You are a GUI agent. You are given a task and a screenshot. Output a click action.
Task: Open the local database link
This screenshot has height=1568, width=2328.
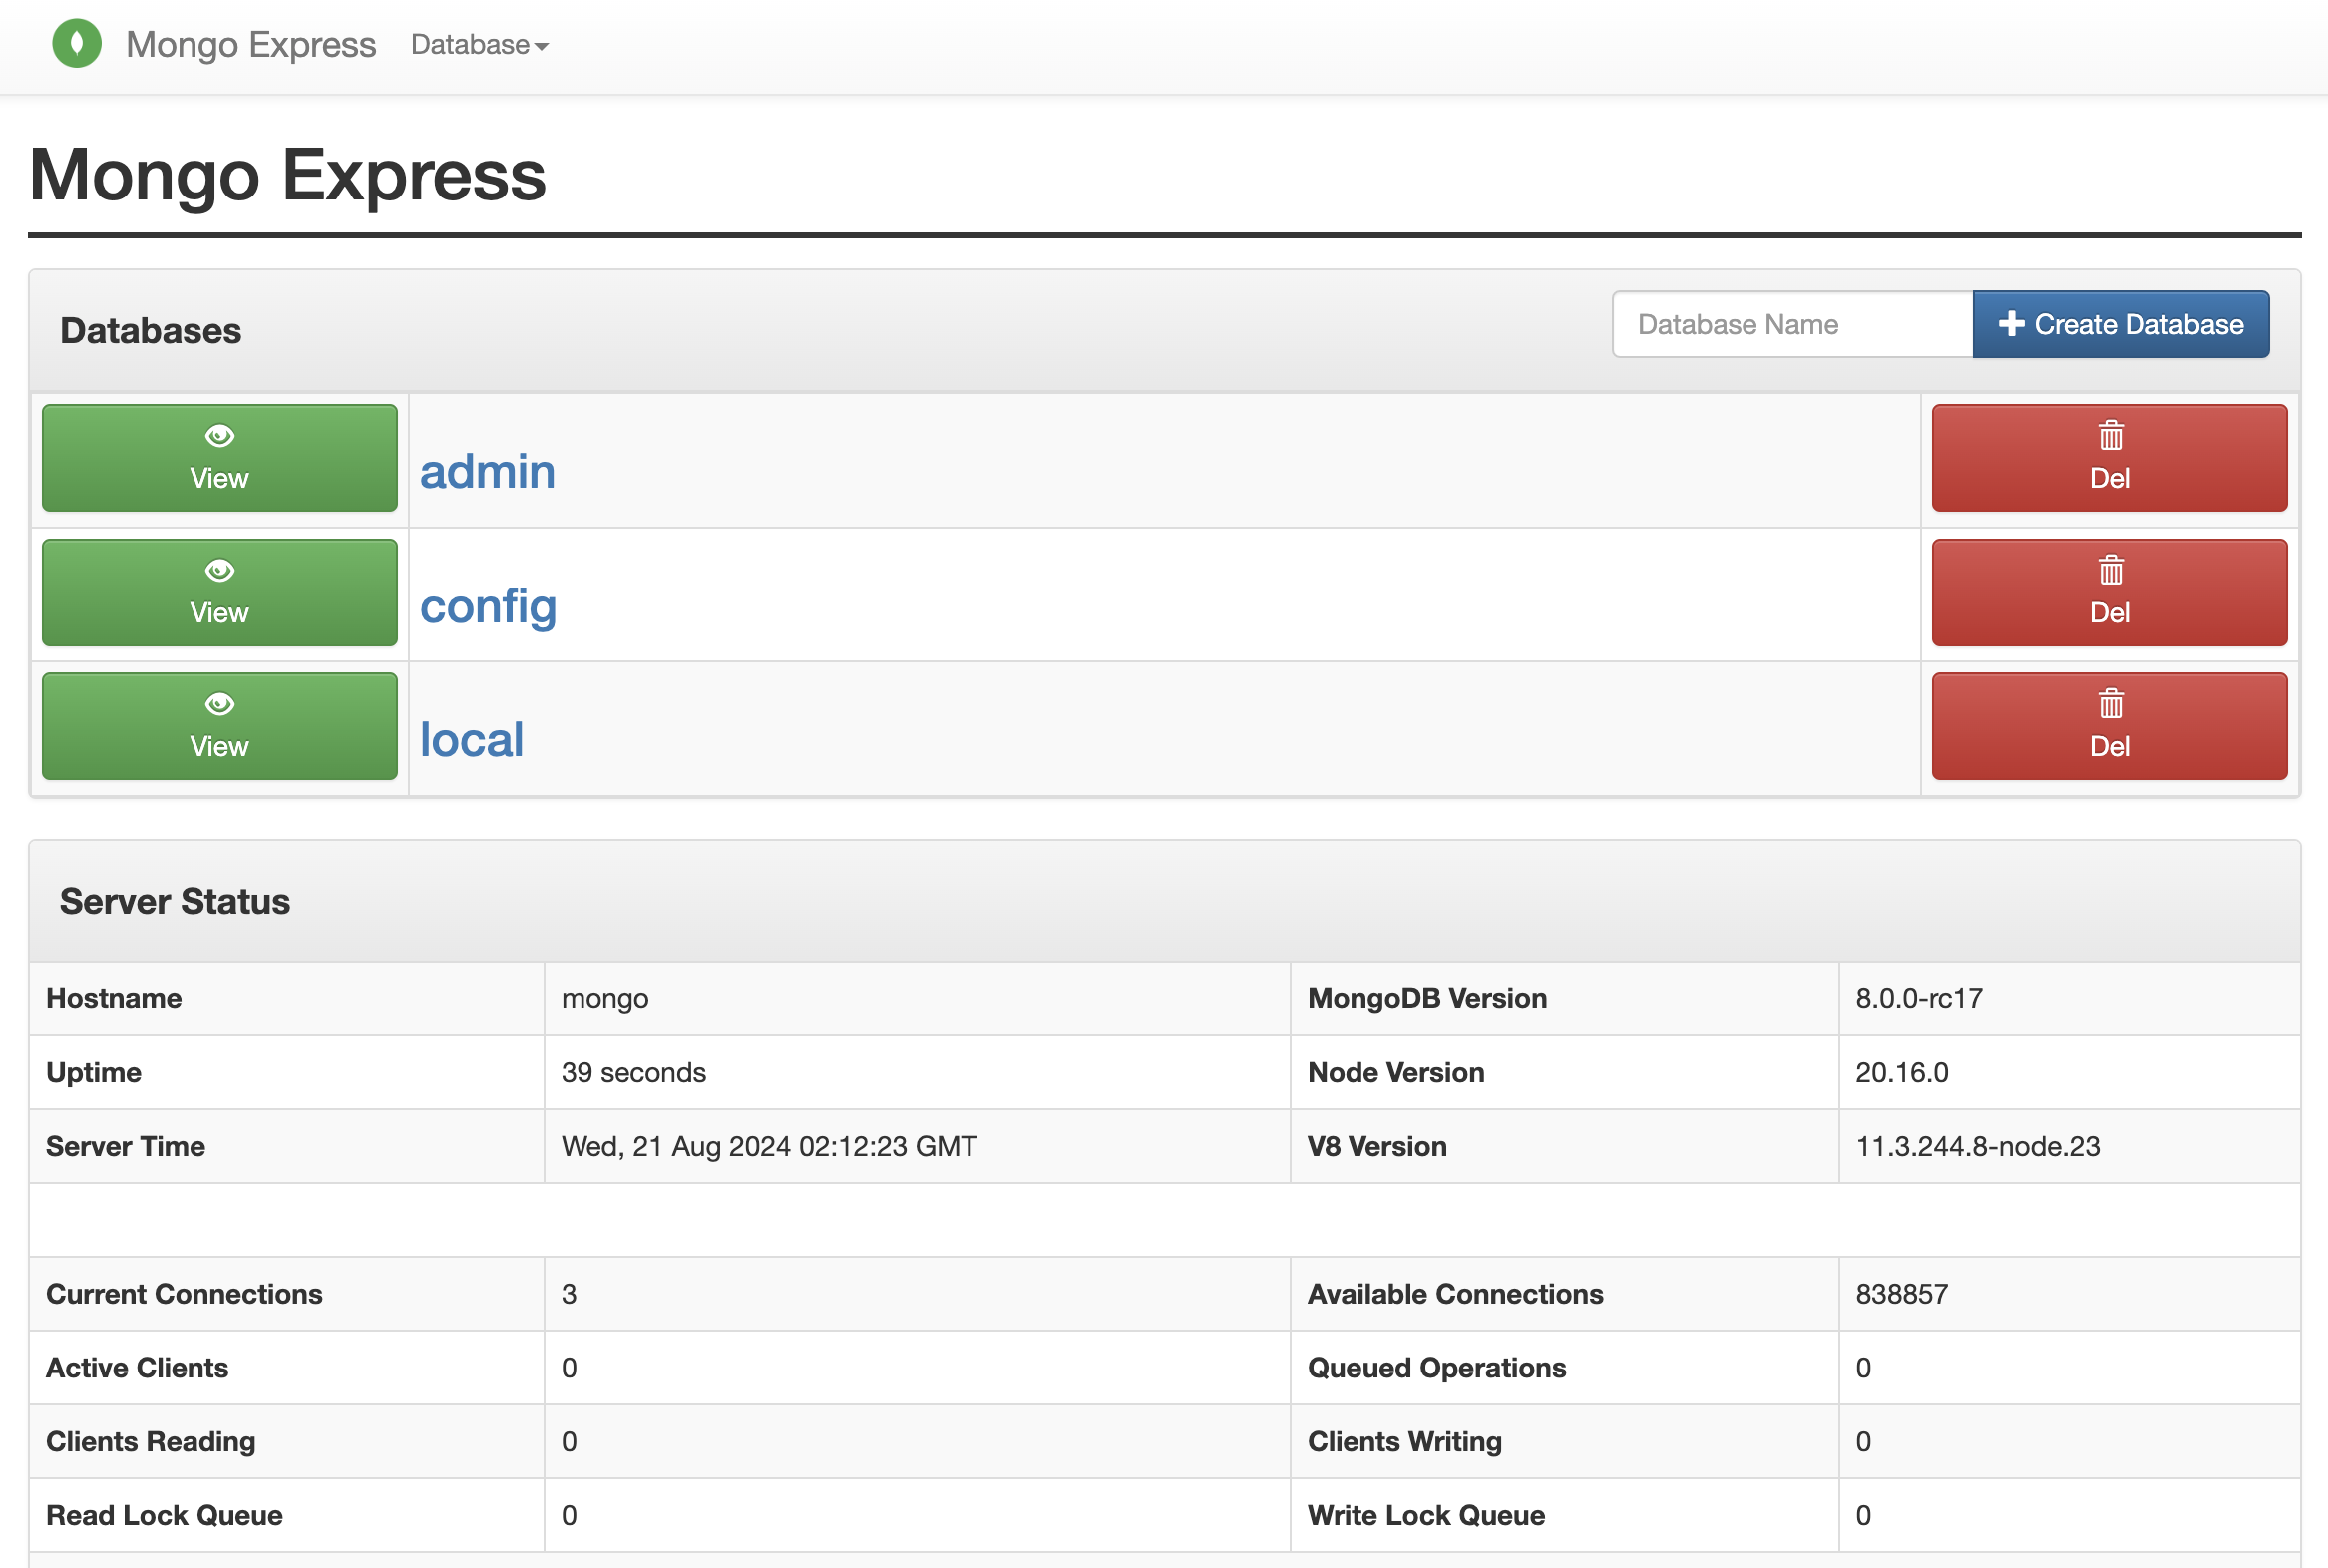[471, 740]
